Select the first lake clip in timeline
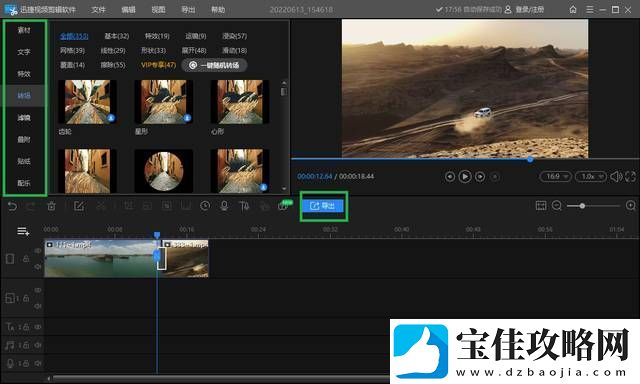 tap(100, 259)
